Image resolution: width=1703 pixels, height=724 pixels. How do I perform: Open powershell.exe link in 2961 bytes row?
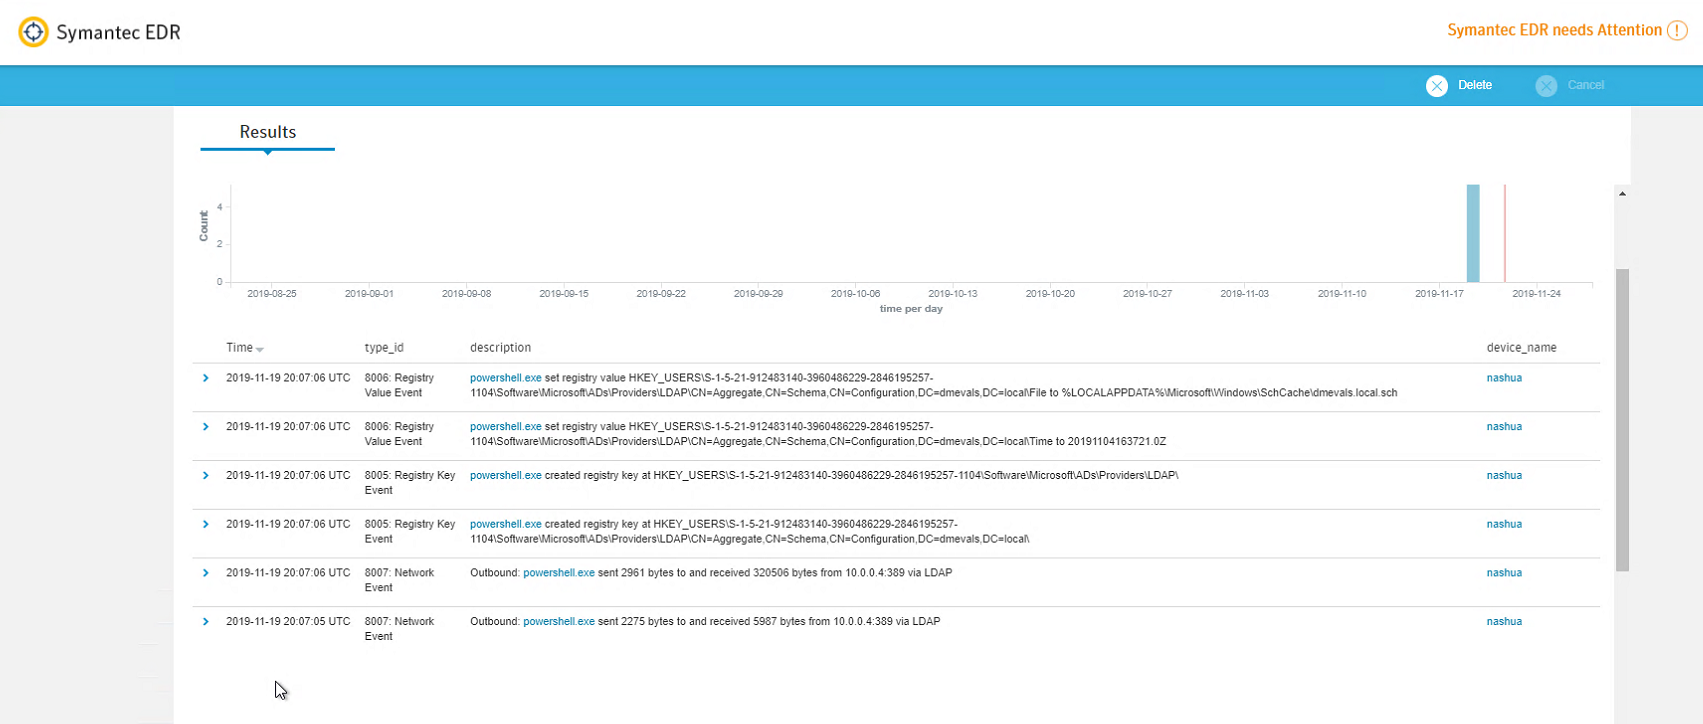point(559,573)
